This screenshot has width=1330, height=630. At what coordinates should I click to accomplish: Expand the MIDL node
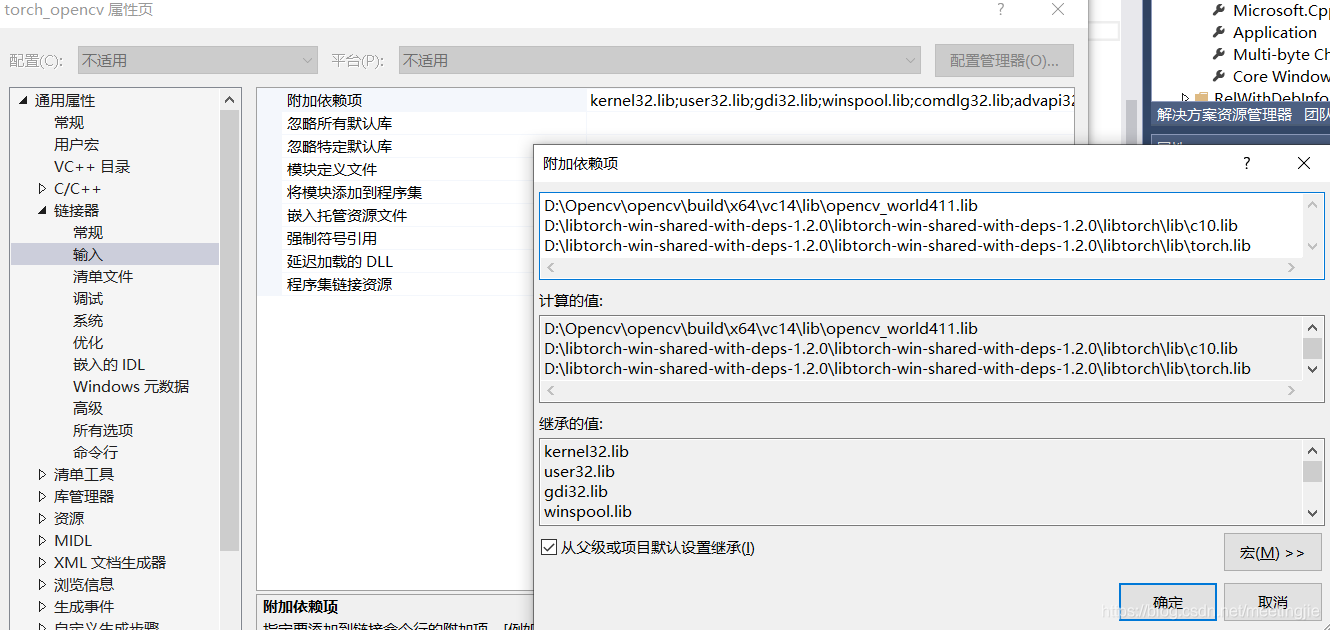[x=42, y=540]
